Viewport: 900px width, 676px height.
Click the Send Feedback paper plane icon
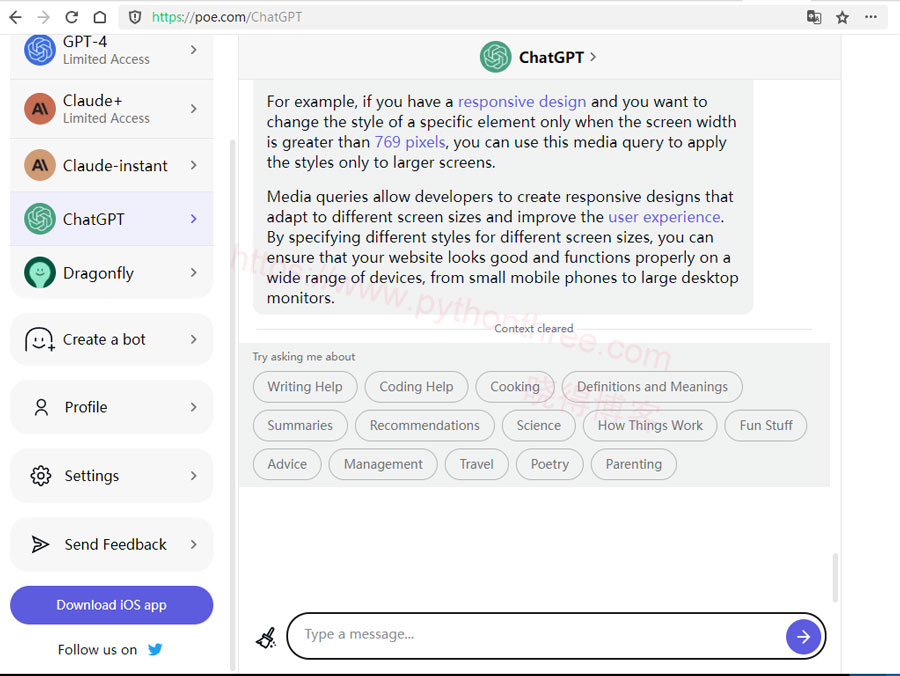(x=40, y=544)
